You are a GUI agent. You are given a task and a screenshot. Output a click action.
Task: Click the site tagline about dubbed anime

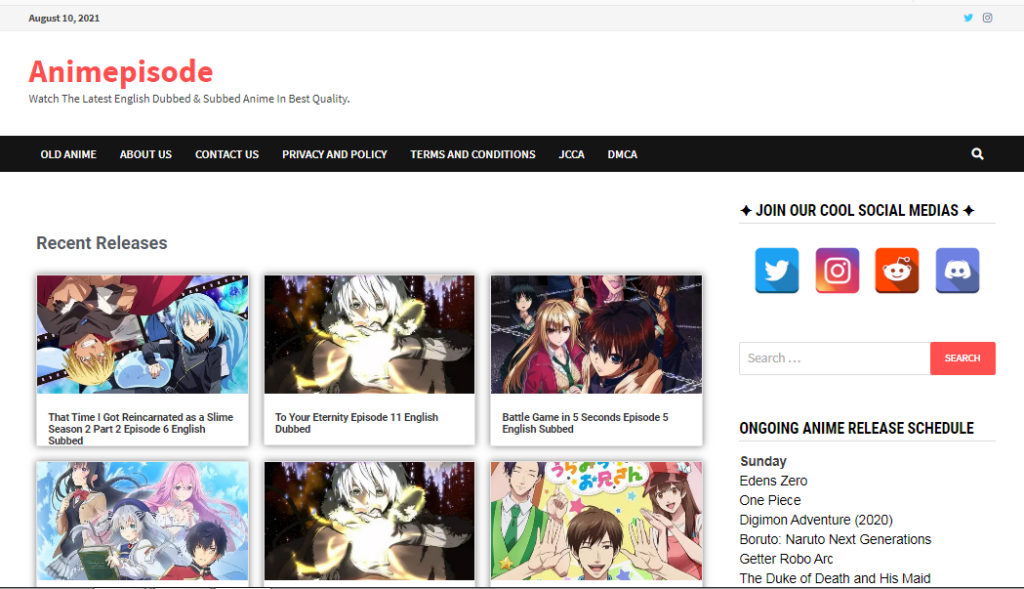189,99
